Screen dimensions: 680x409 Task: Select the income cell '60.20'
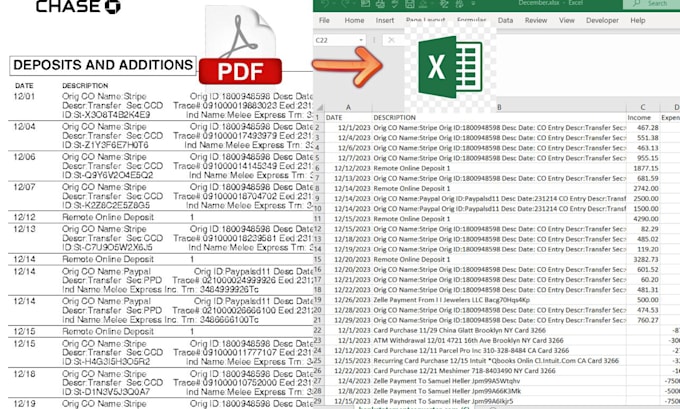643,280
